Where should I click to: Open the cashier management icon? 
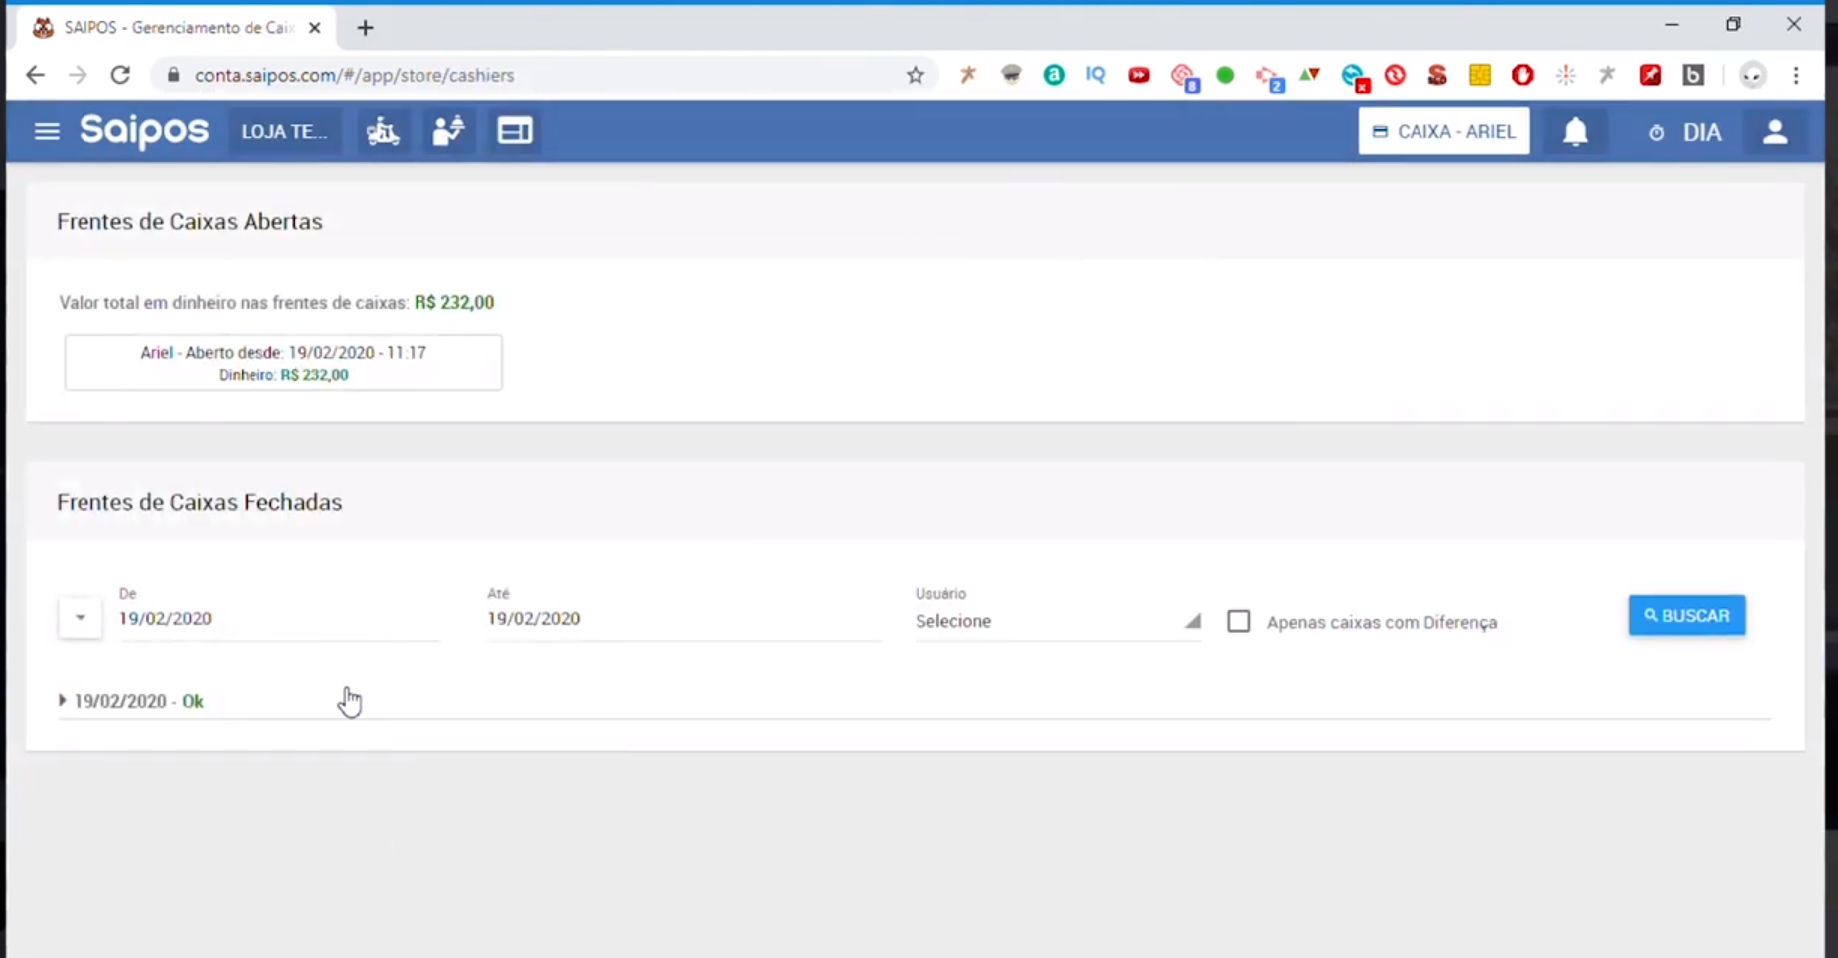pos(514,131)
